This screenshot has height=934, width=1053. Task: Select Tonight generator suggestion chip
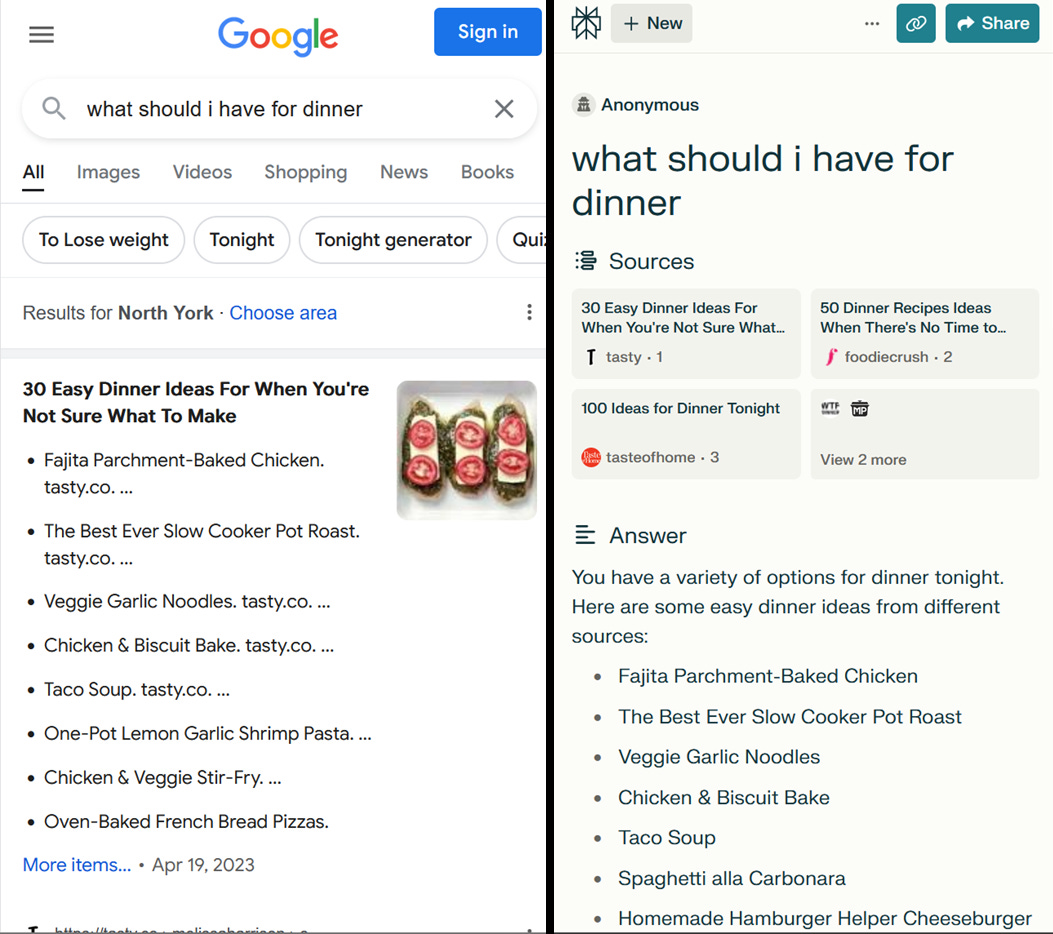[393, 240]
